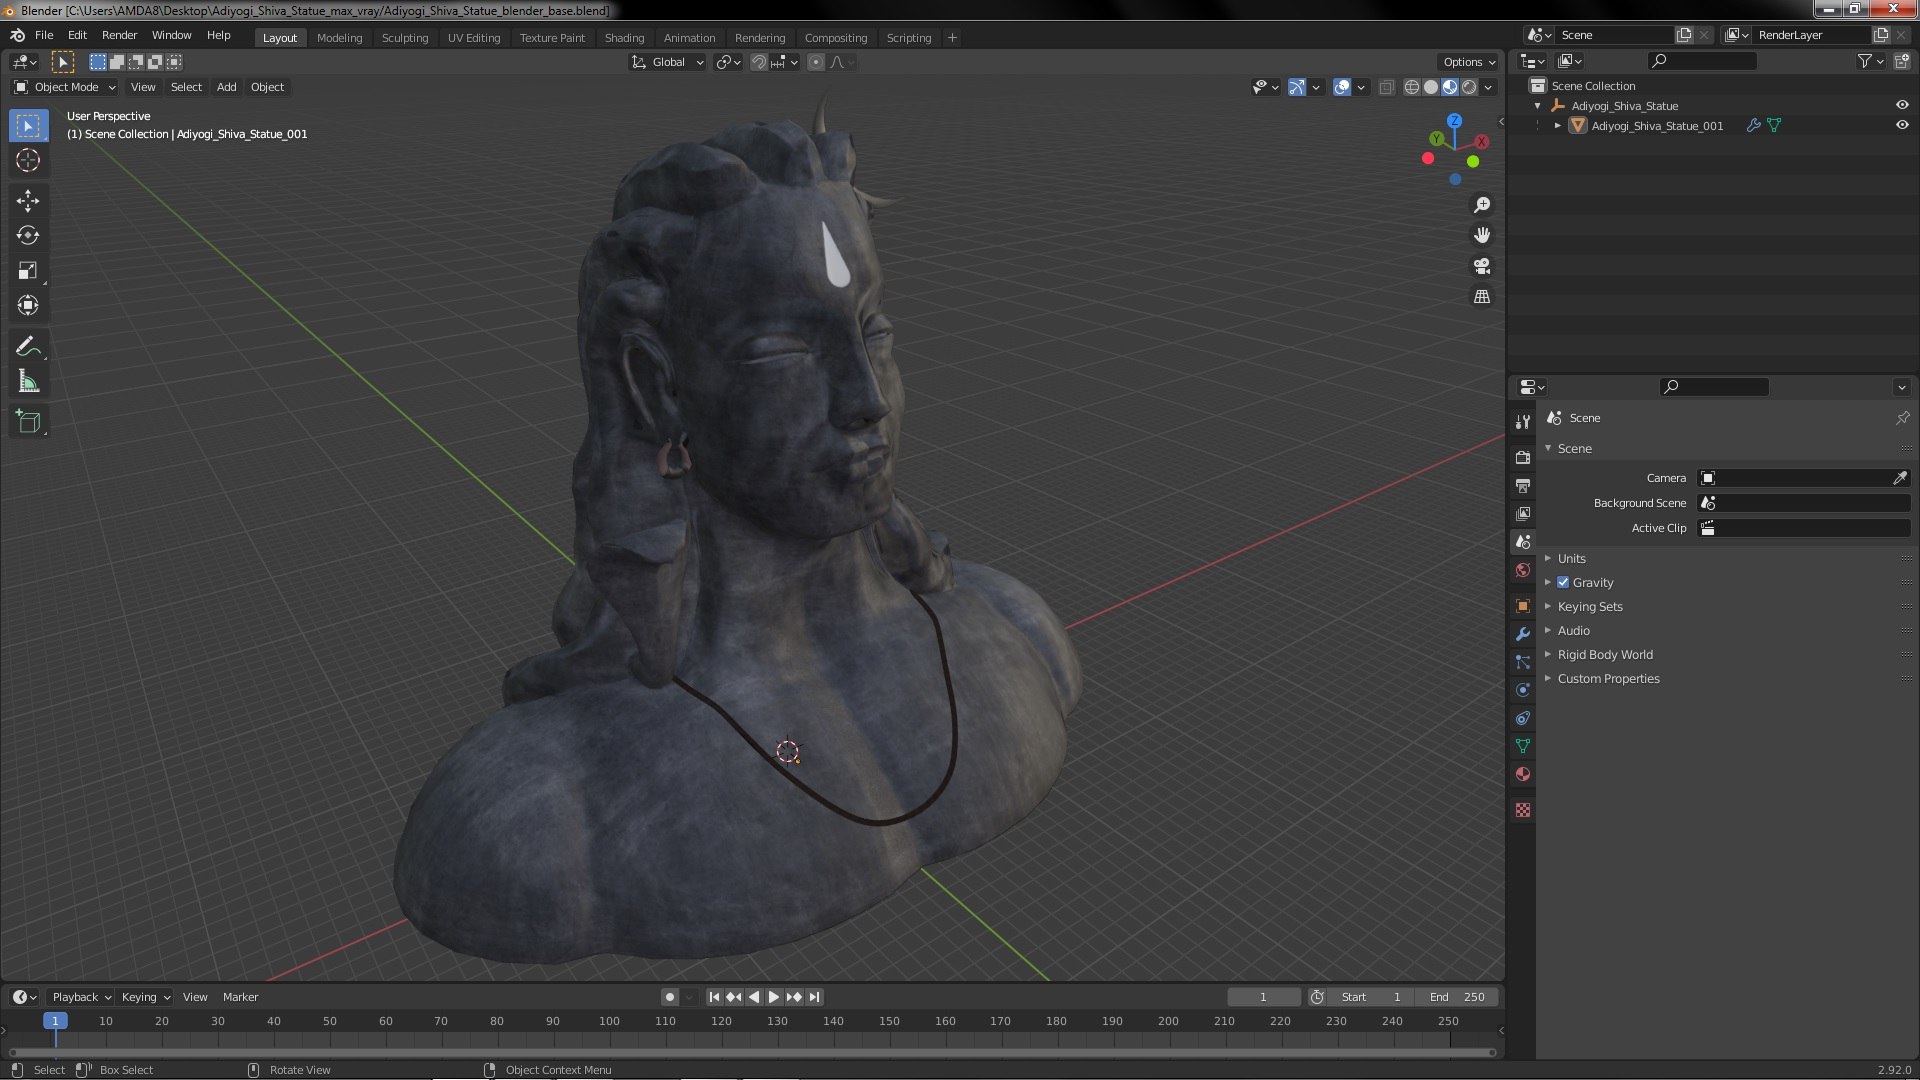Click the Zoom view magnifier icon
This screenshot has width=1920, height=1080.
[1482, 205]
